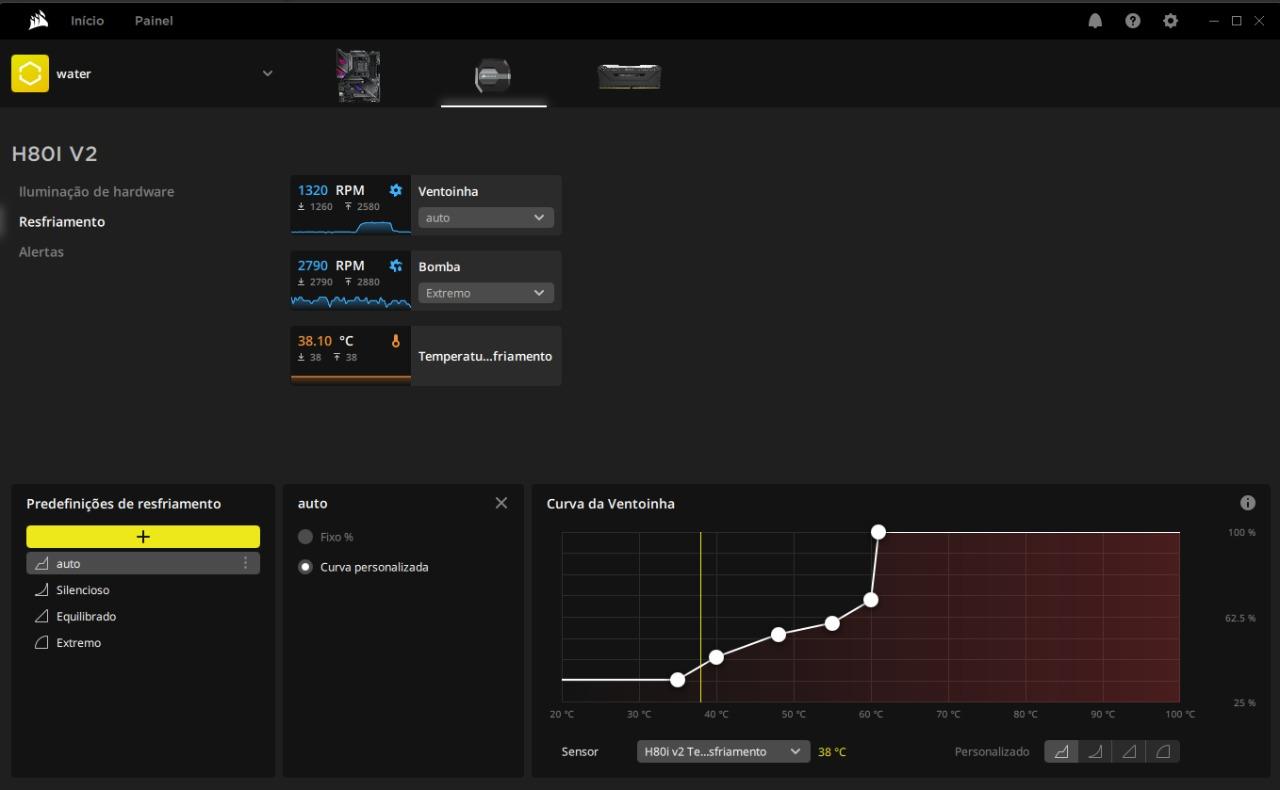Click the curve icon beside Equilibrado

pyautogui.click(x=42, y=616)
